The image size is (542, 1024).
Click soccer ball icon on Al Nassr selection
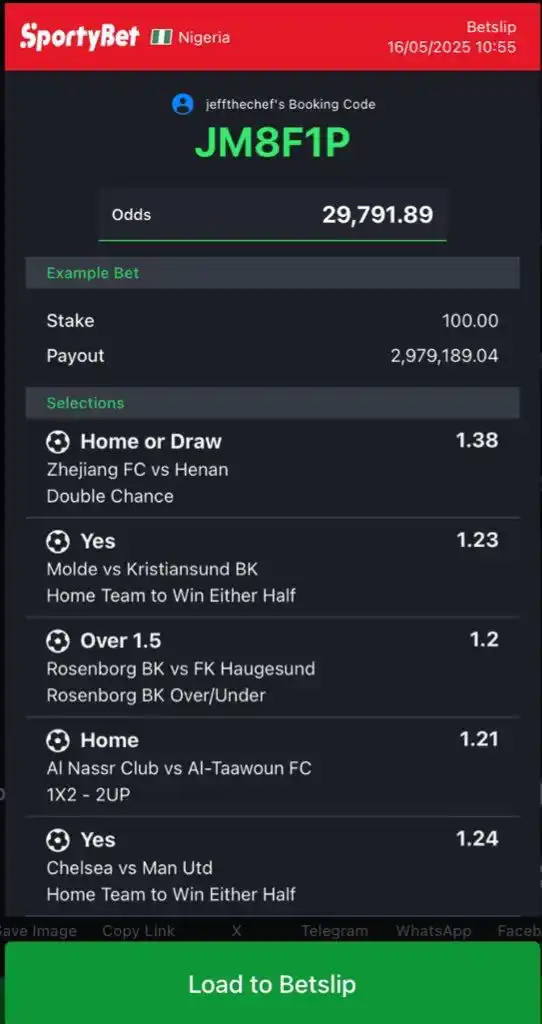click(x=57, y=741)
